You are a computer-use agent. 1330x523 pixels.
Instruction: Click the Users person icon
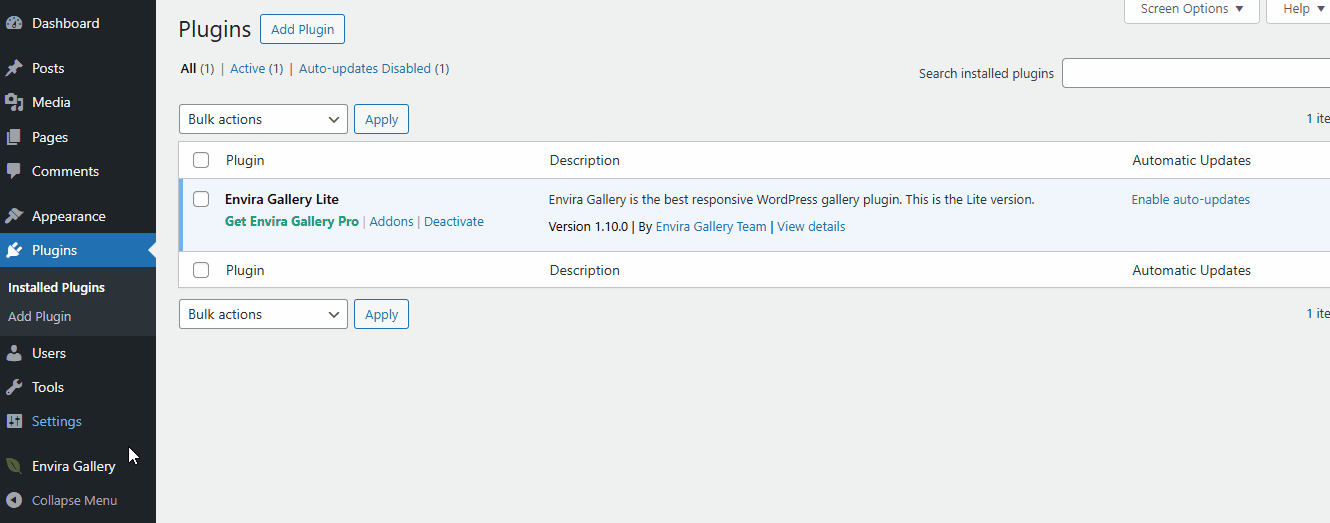click(x=14, y=353)
